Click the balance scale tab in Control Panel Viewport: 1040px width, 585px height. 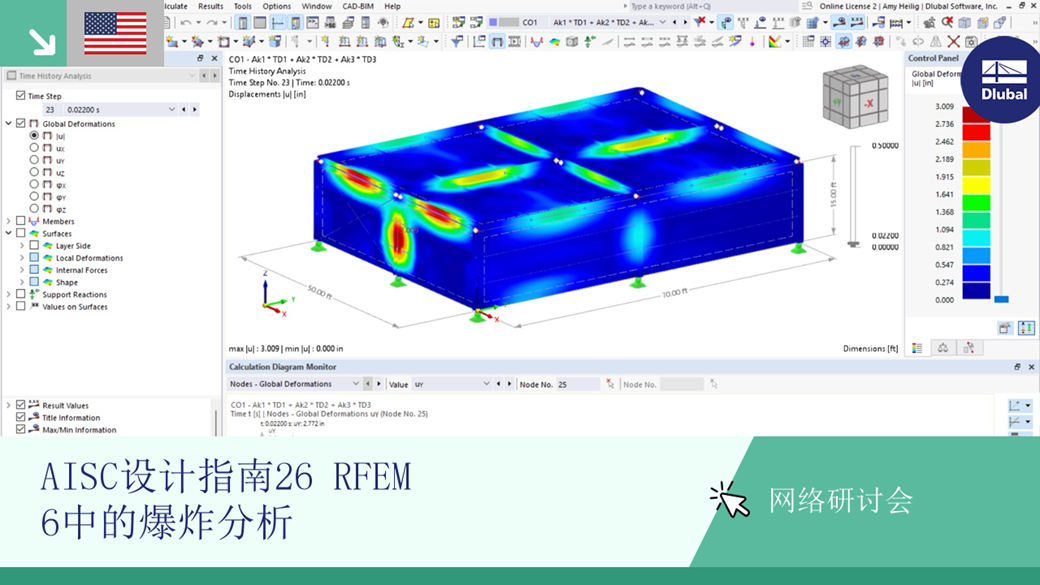pyautogui.click(x=942, y=348)
